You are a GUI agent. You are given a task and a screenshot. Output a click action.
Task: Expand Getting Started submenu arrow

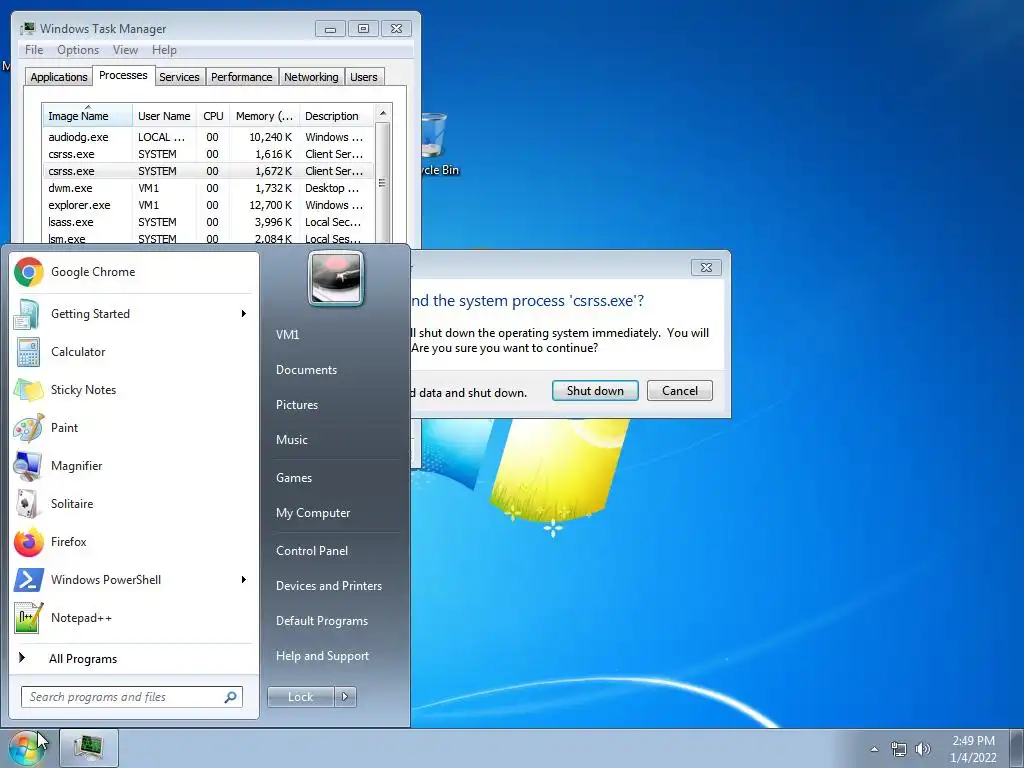click(x=244, y=314)
